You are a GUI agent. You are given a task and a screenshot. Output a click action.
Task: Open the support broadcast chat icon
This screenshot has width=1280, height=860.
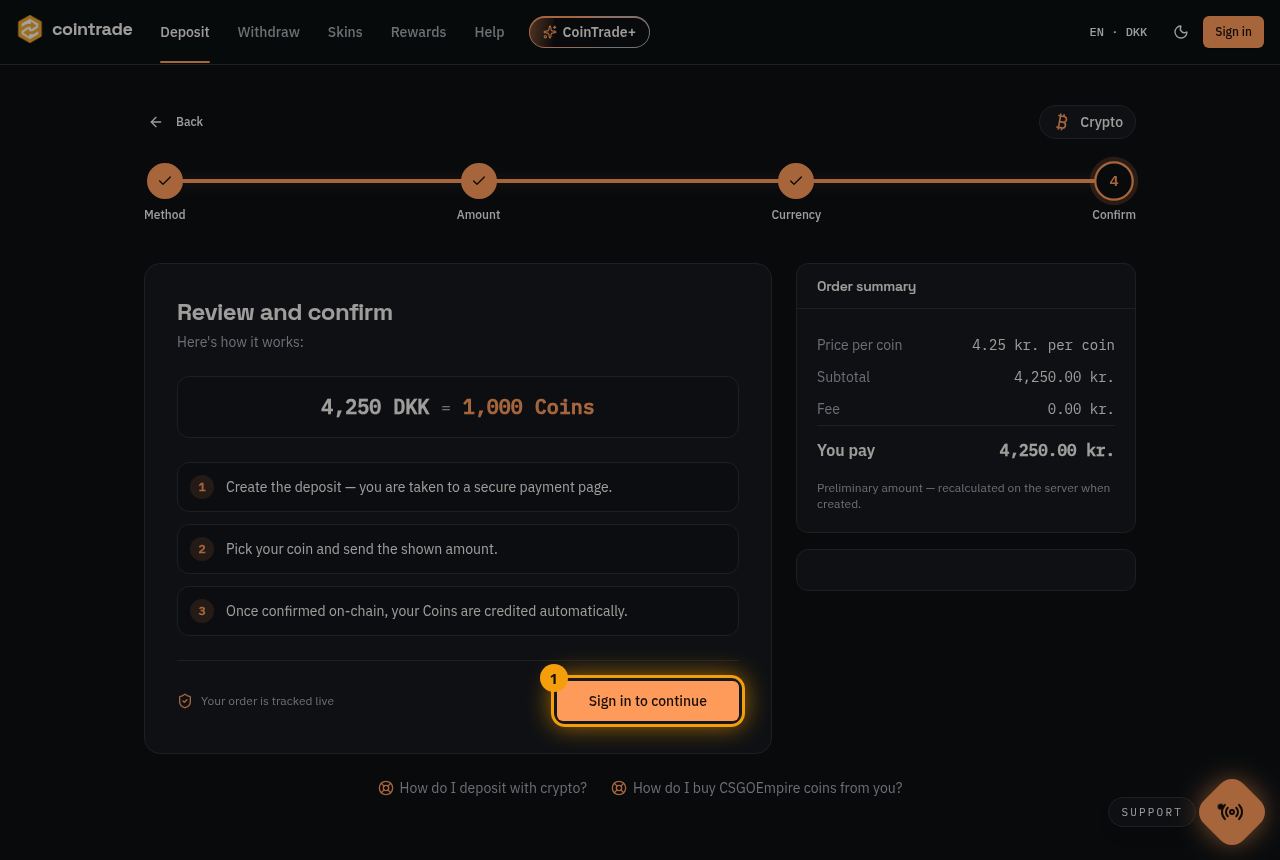pyautogui.click(x=1231, y=812)
